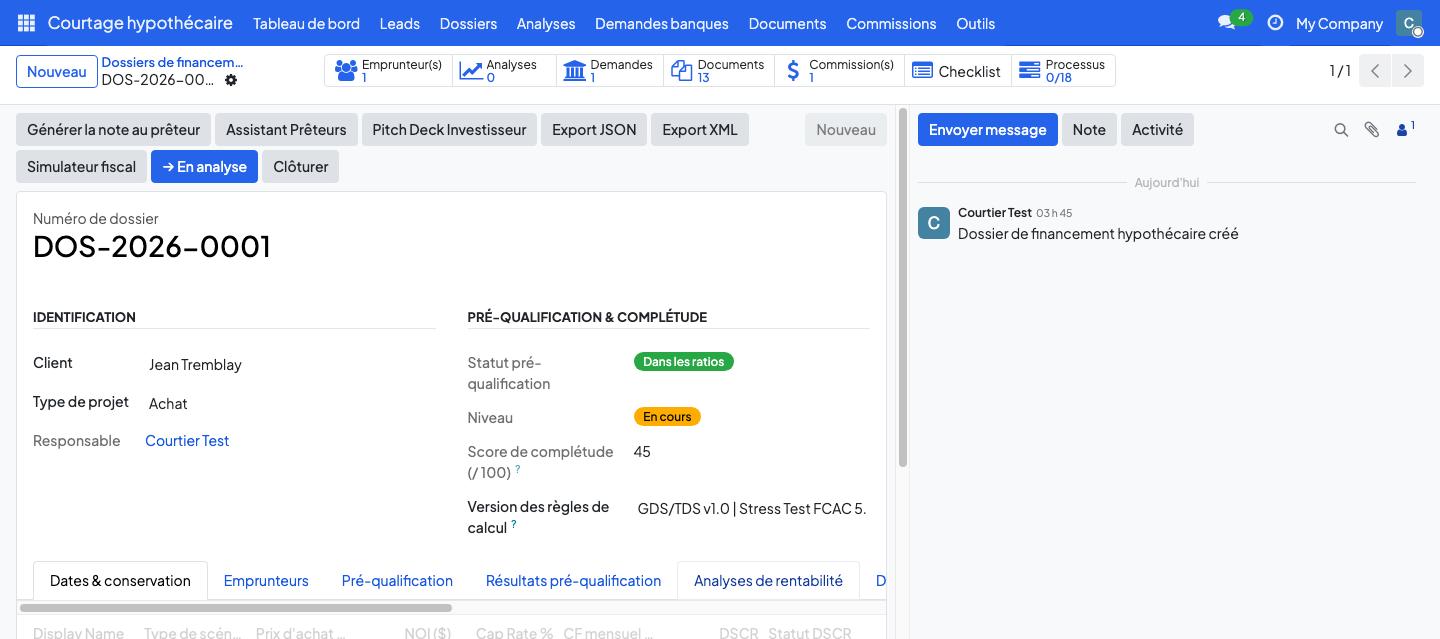
Task: Switch to the Résultats pré-qualification tab
Action: click(573, 580)
